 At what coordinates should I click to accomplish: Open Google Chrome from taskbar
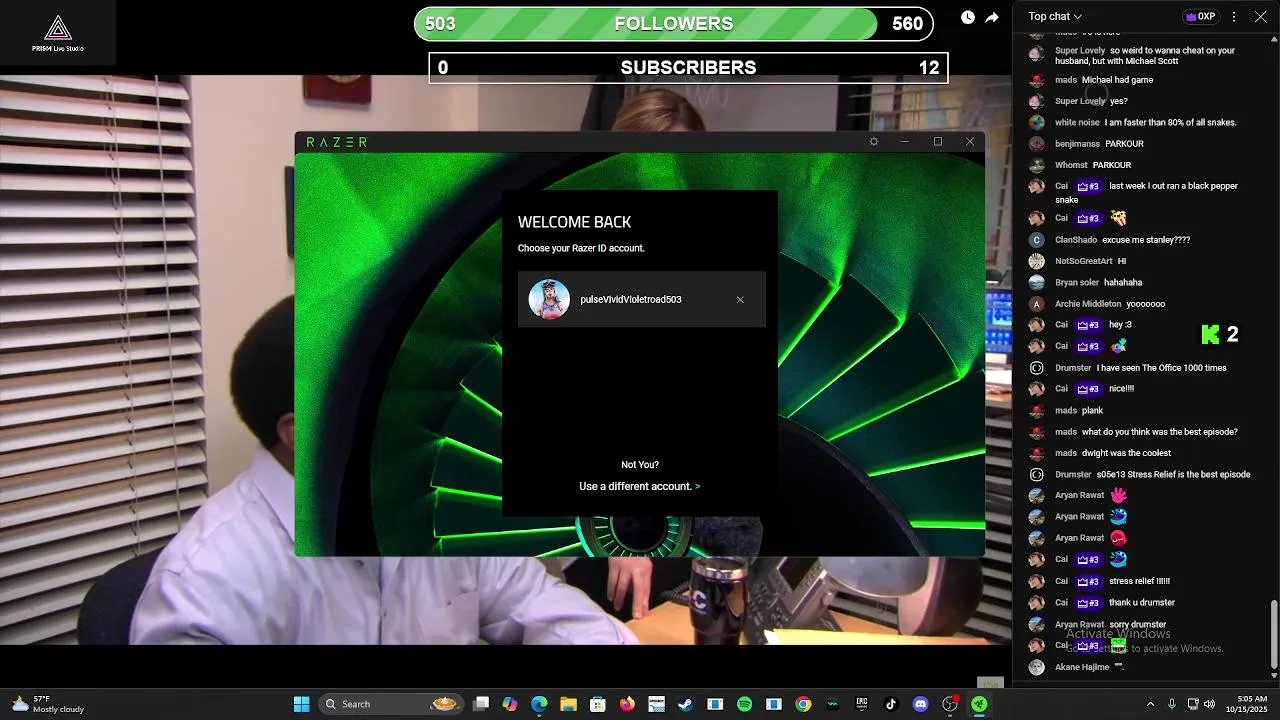803,704
